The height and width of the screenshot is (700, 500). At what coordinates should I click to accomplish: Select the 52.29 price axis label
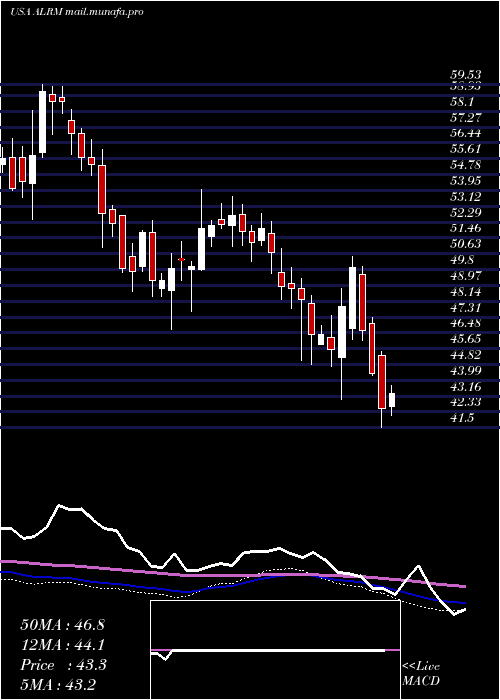(466, 212)
